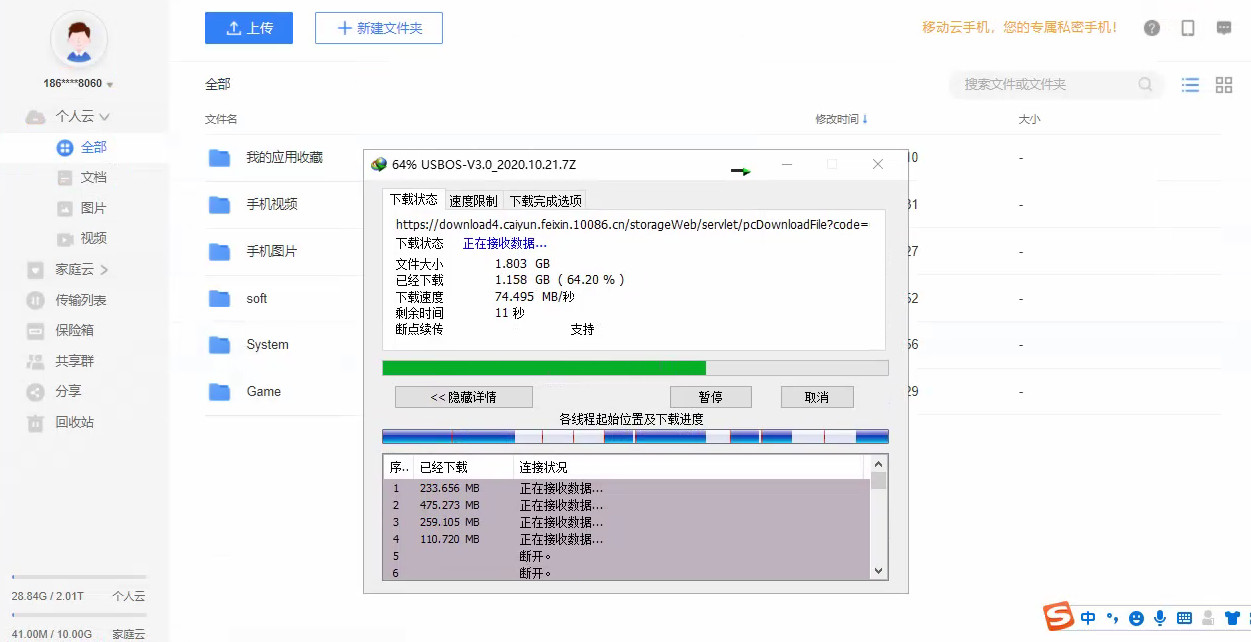Click the download URL text
Image resolution: width=1251 pixels, height=642 pixels.
[x=632, y=225]
